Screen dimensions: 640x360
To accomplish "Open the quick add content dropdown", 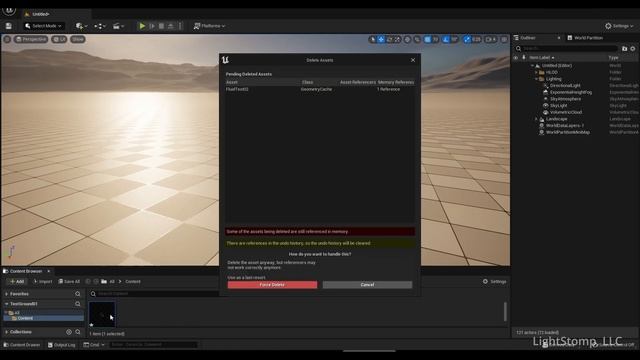I will tap(81, 26).
